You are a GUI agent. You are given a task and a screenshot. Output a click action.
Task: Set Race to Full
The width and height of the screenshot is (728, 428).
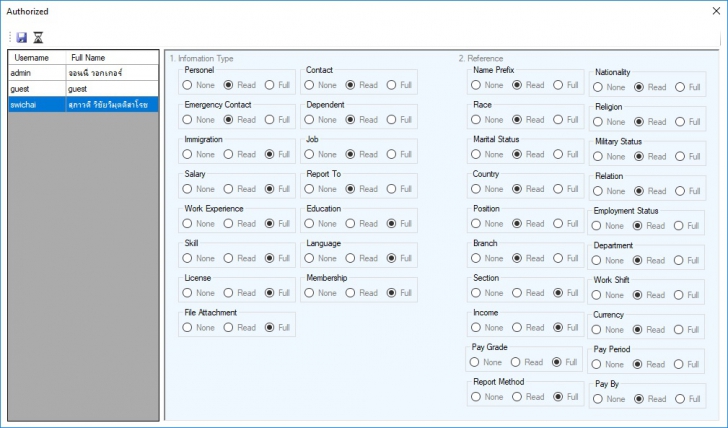click(x=566, y=120)
